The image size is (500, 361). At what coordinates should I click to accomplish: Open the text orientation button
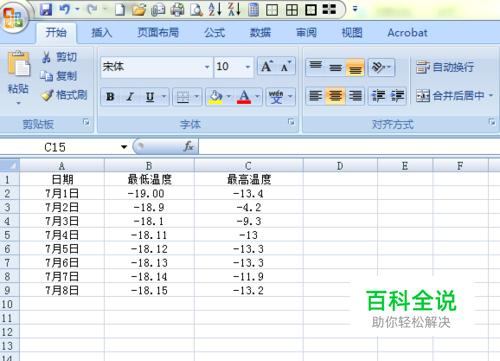tap(382, 67)
